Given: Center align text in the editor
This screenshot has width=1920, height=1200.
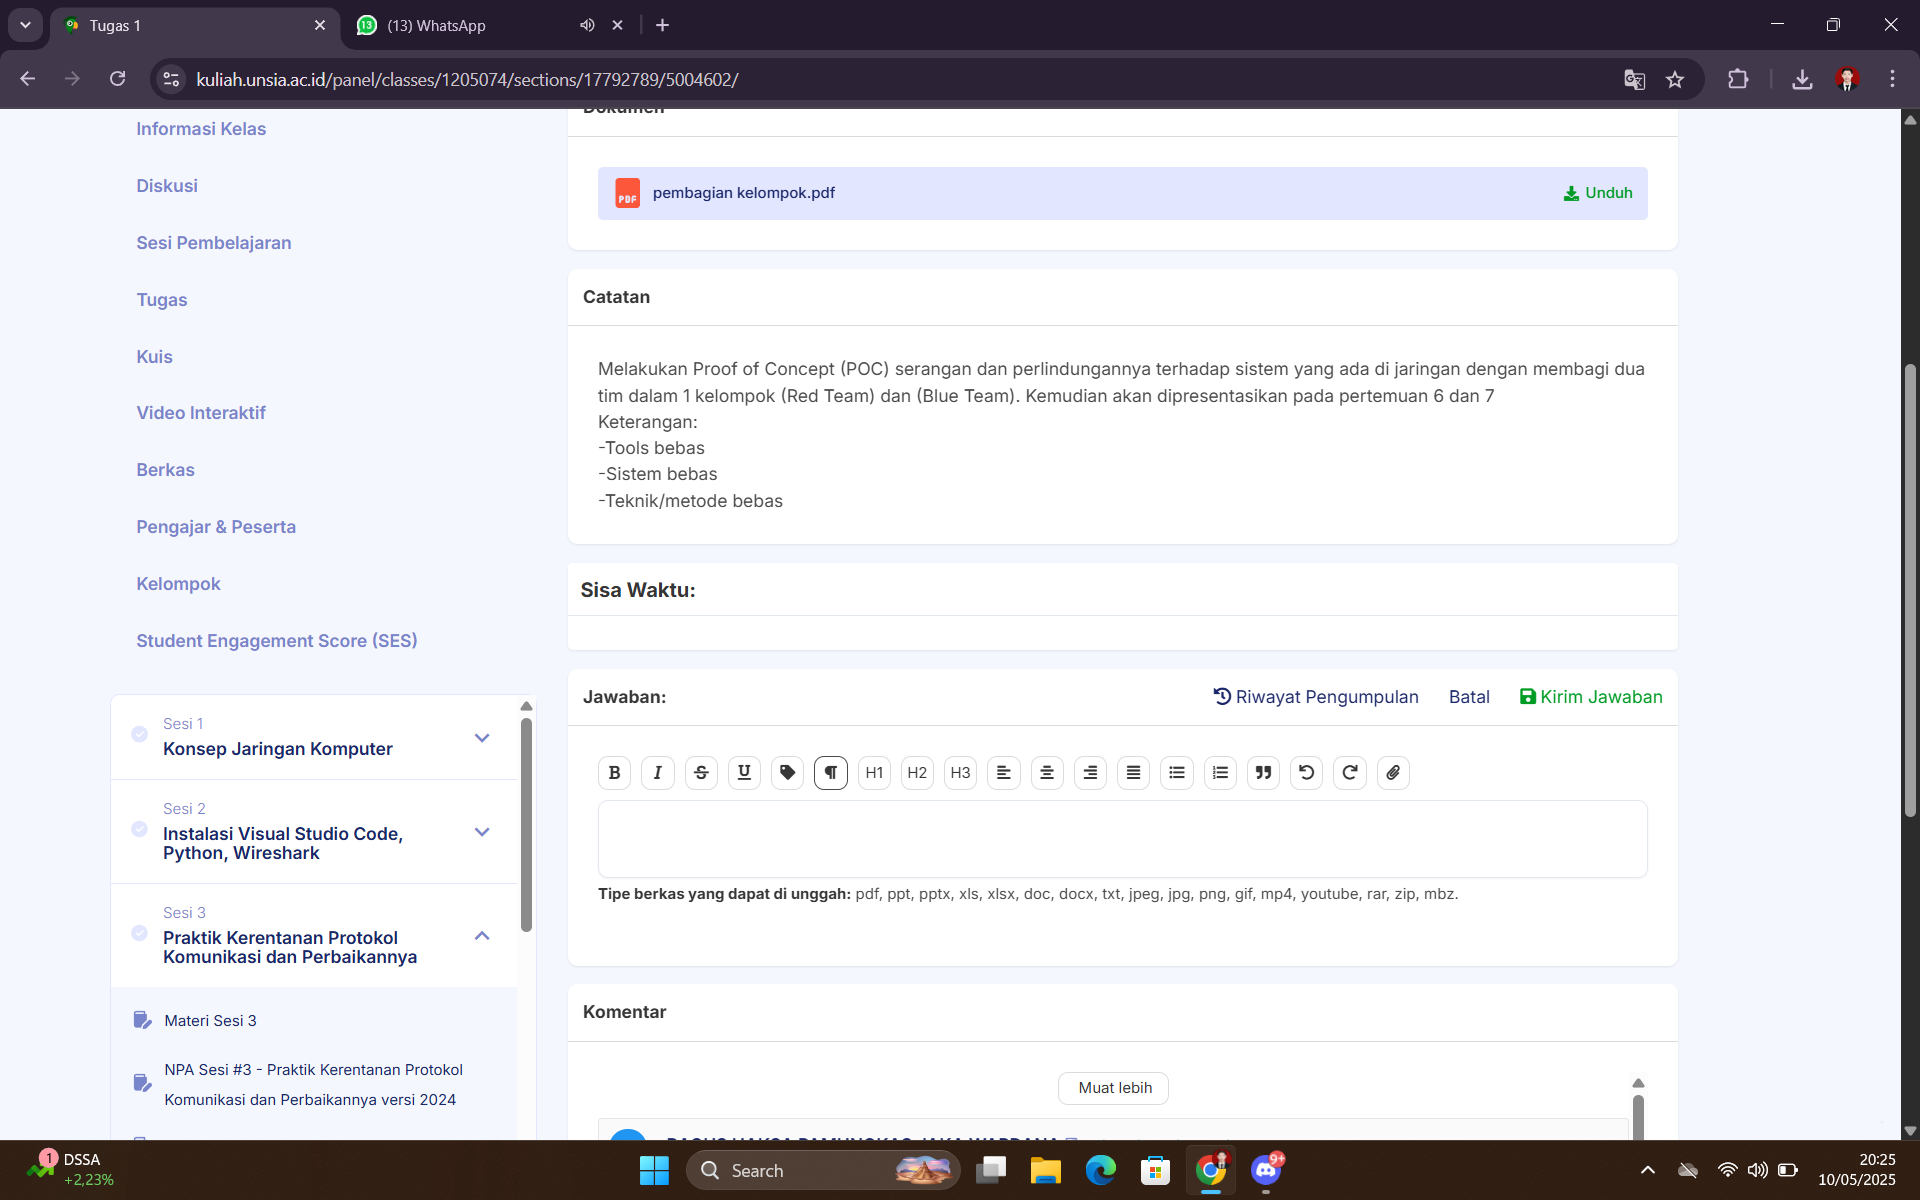Looking at the screenshot, I should tap(1047, 772).
